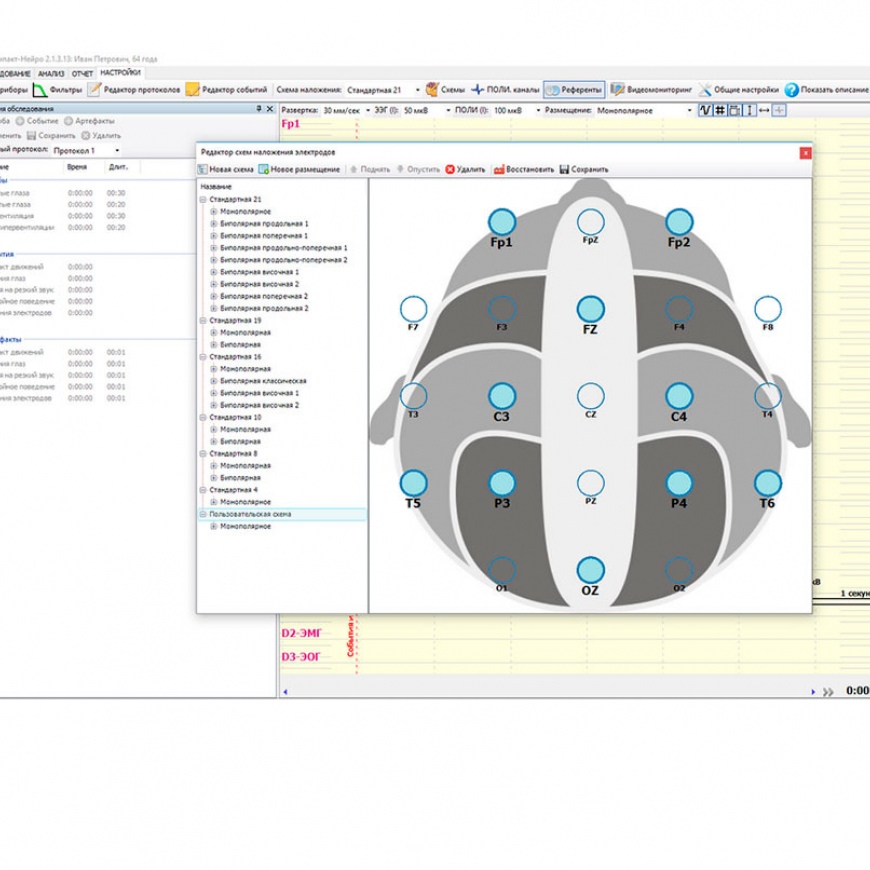Pin the examination side panel
This screenshot has height=870, width=870.
tap(259, 109)
